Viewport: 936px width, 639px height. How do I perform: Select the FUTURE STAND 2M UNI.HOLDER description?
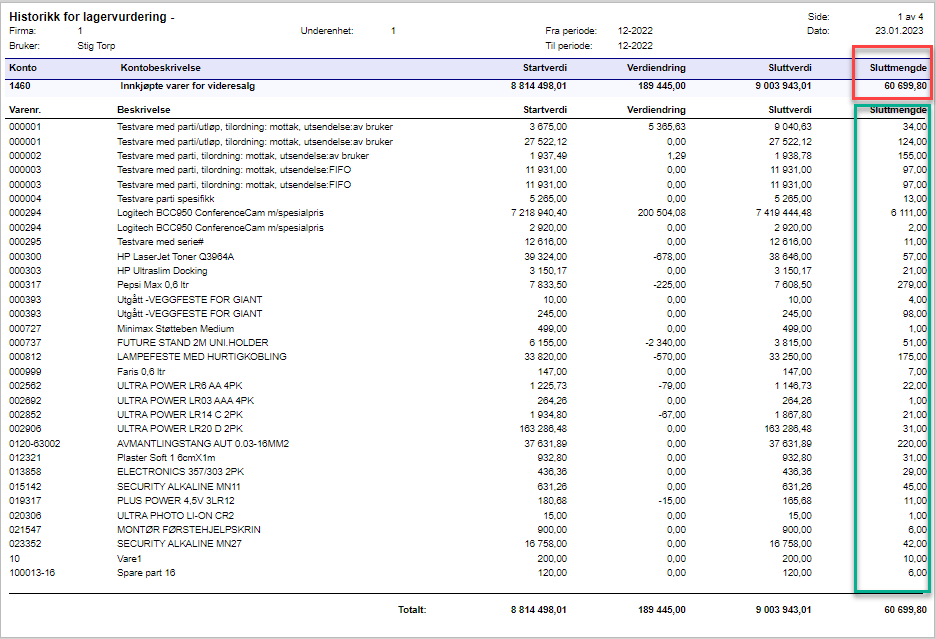point(193,343)
